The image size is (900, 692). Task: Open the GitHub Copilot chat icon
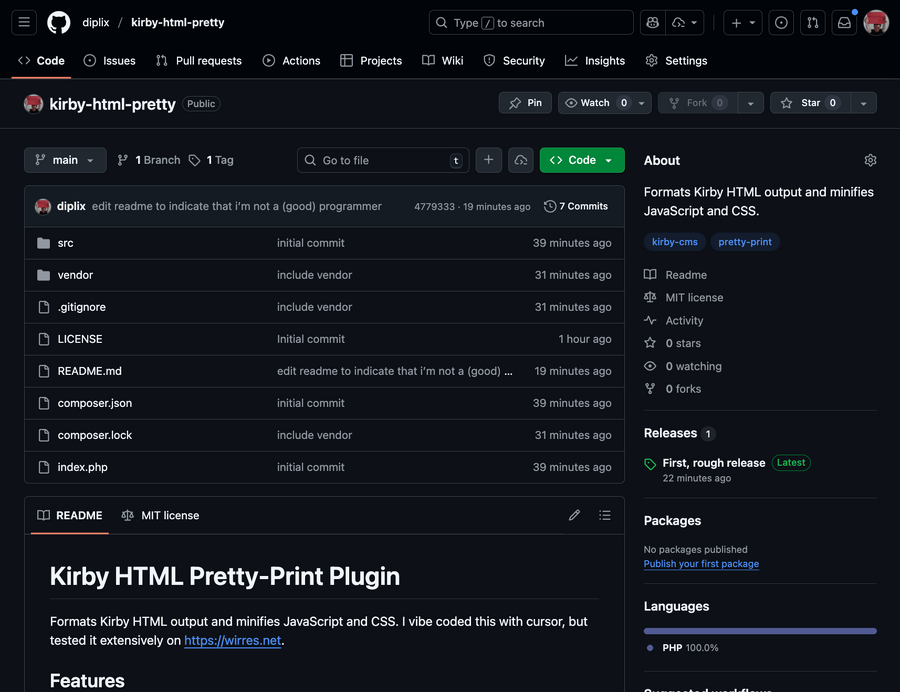[x=652, y=22]
